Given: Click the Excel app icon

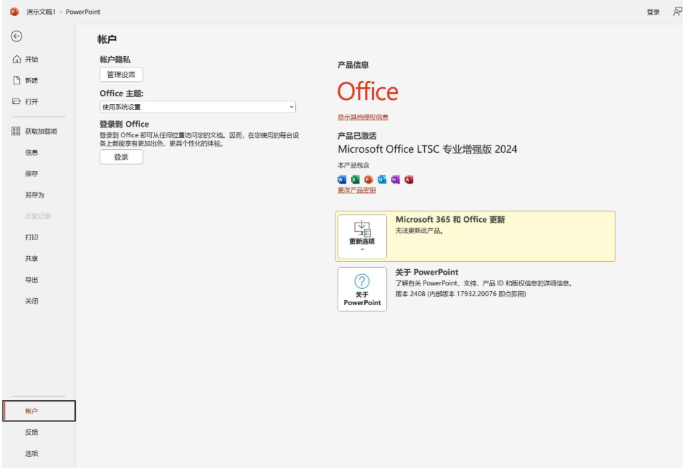Looking at the screenshot, I should pyautogui.click(x=355, y=180).
